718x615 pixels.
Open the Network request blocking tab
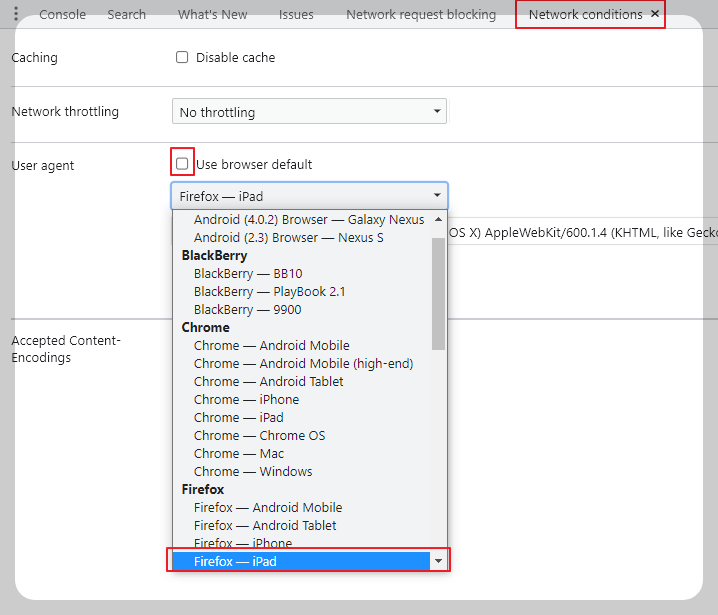coord(421,15)
